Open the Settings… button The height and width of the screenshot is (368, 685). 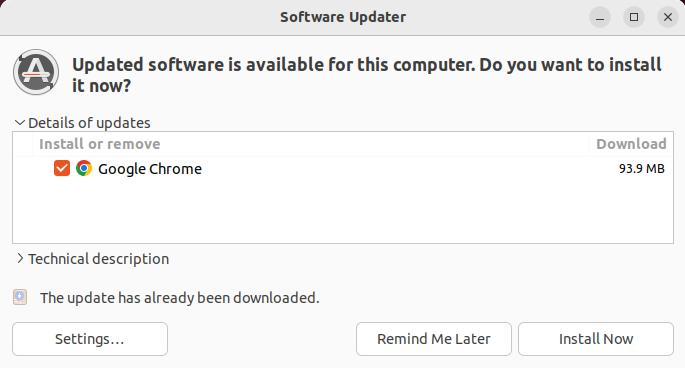[90, 339]
